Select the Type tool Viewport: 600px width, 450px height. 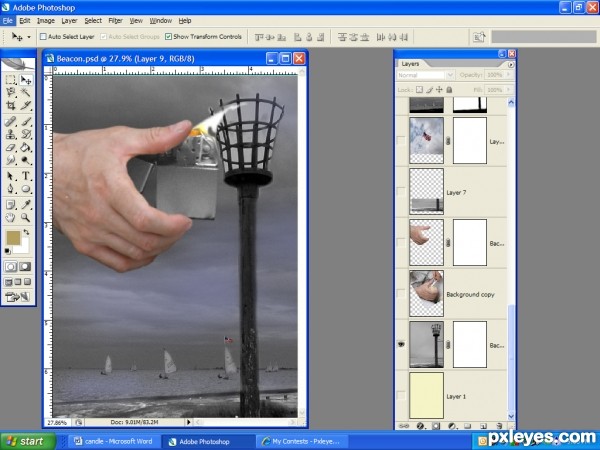tap(26, 176)
